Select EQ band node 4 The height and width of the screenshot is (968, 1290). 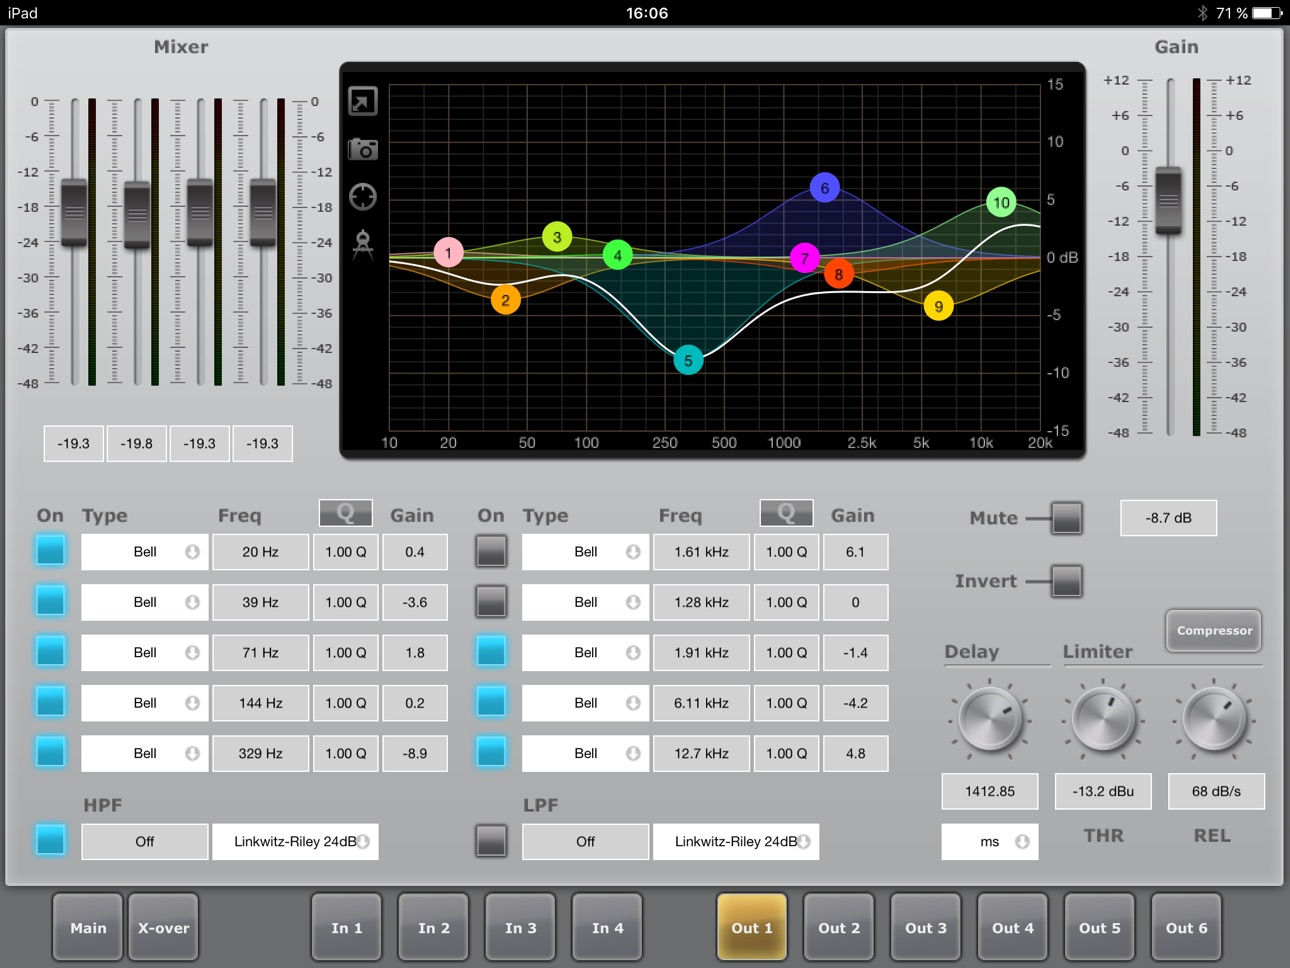618,255
